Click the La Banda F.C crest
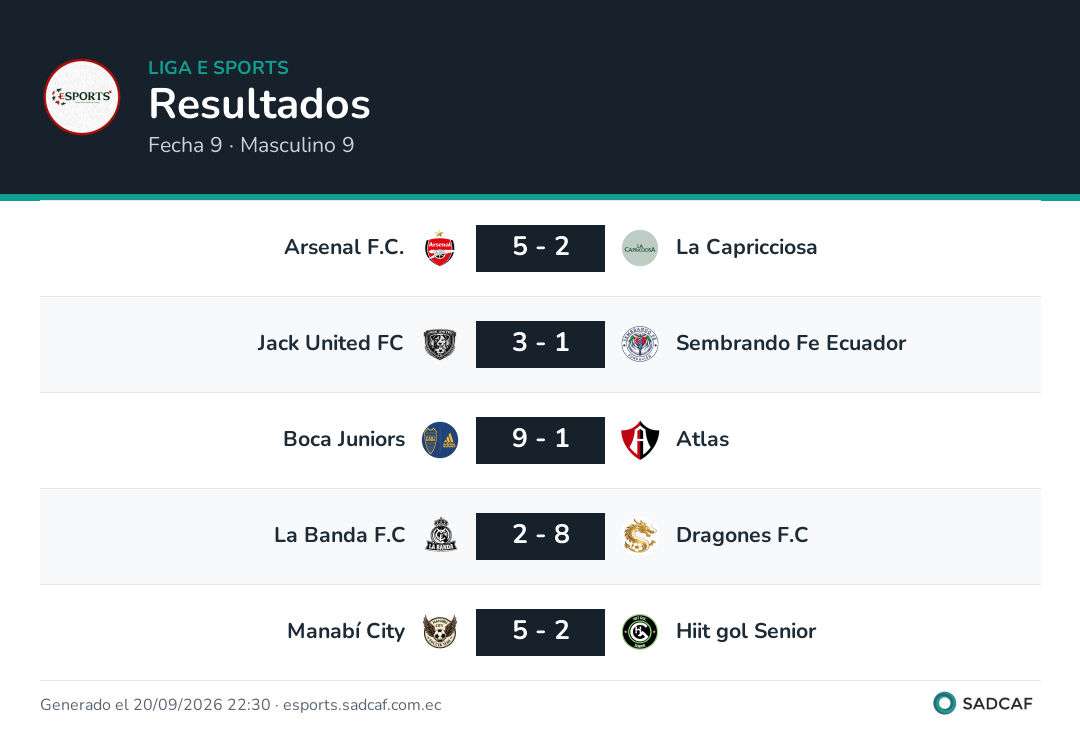Image resolution: width=1080 pixels, height=756 pixels. (x=439, y=536)
